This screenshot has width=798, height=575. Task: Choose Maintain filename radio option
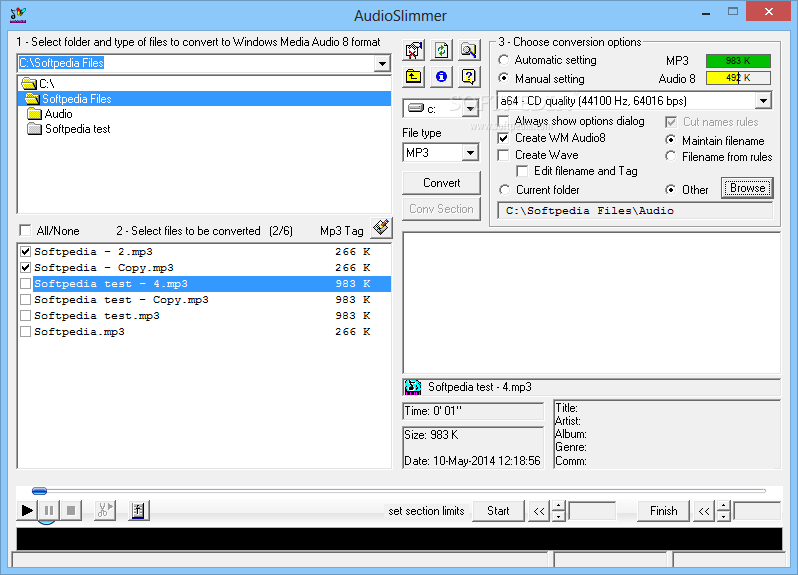click(671, 140)
